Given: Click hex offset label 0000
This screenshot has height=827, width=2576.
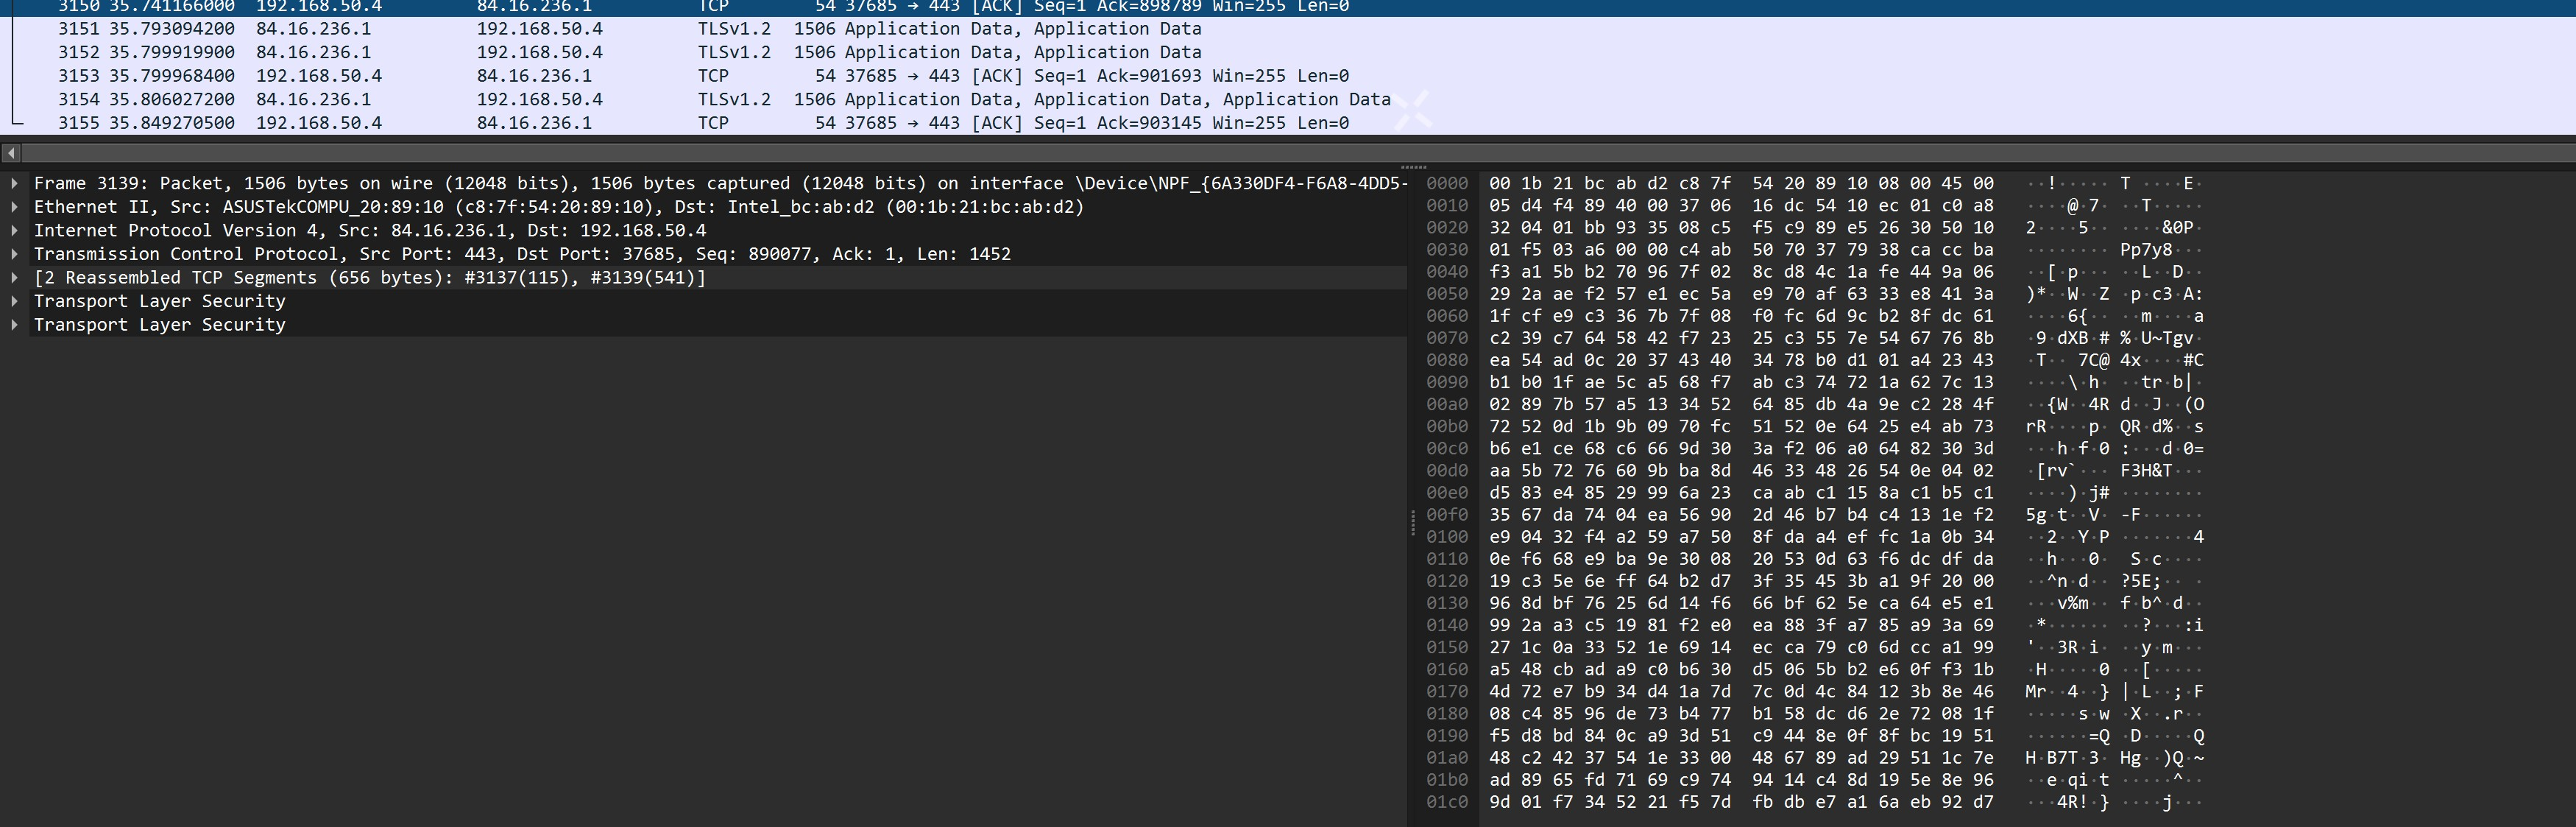Looking at the screenshot, I should coord(1447,183).
